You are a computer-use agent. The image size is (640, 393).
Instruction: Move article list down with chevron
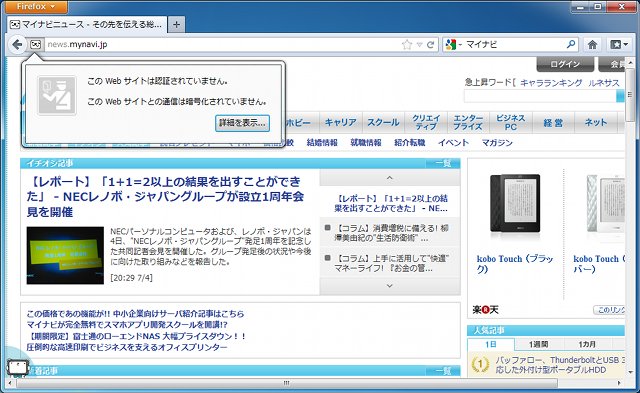pyautogui.click(x=389, y=286)
